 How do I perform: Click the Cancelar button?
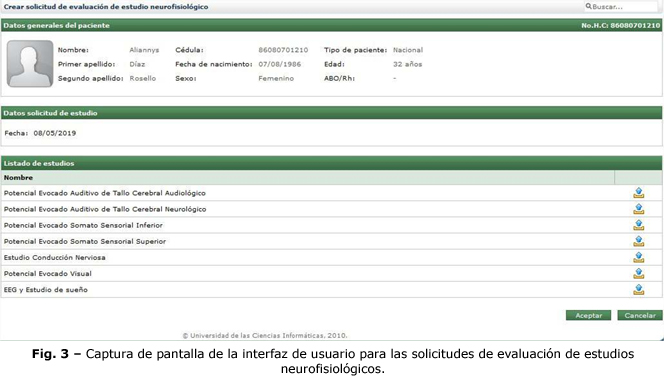click(640, 315)
